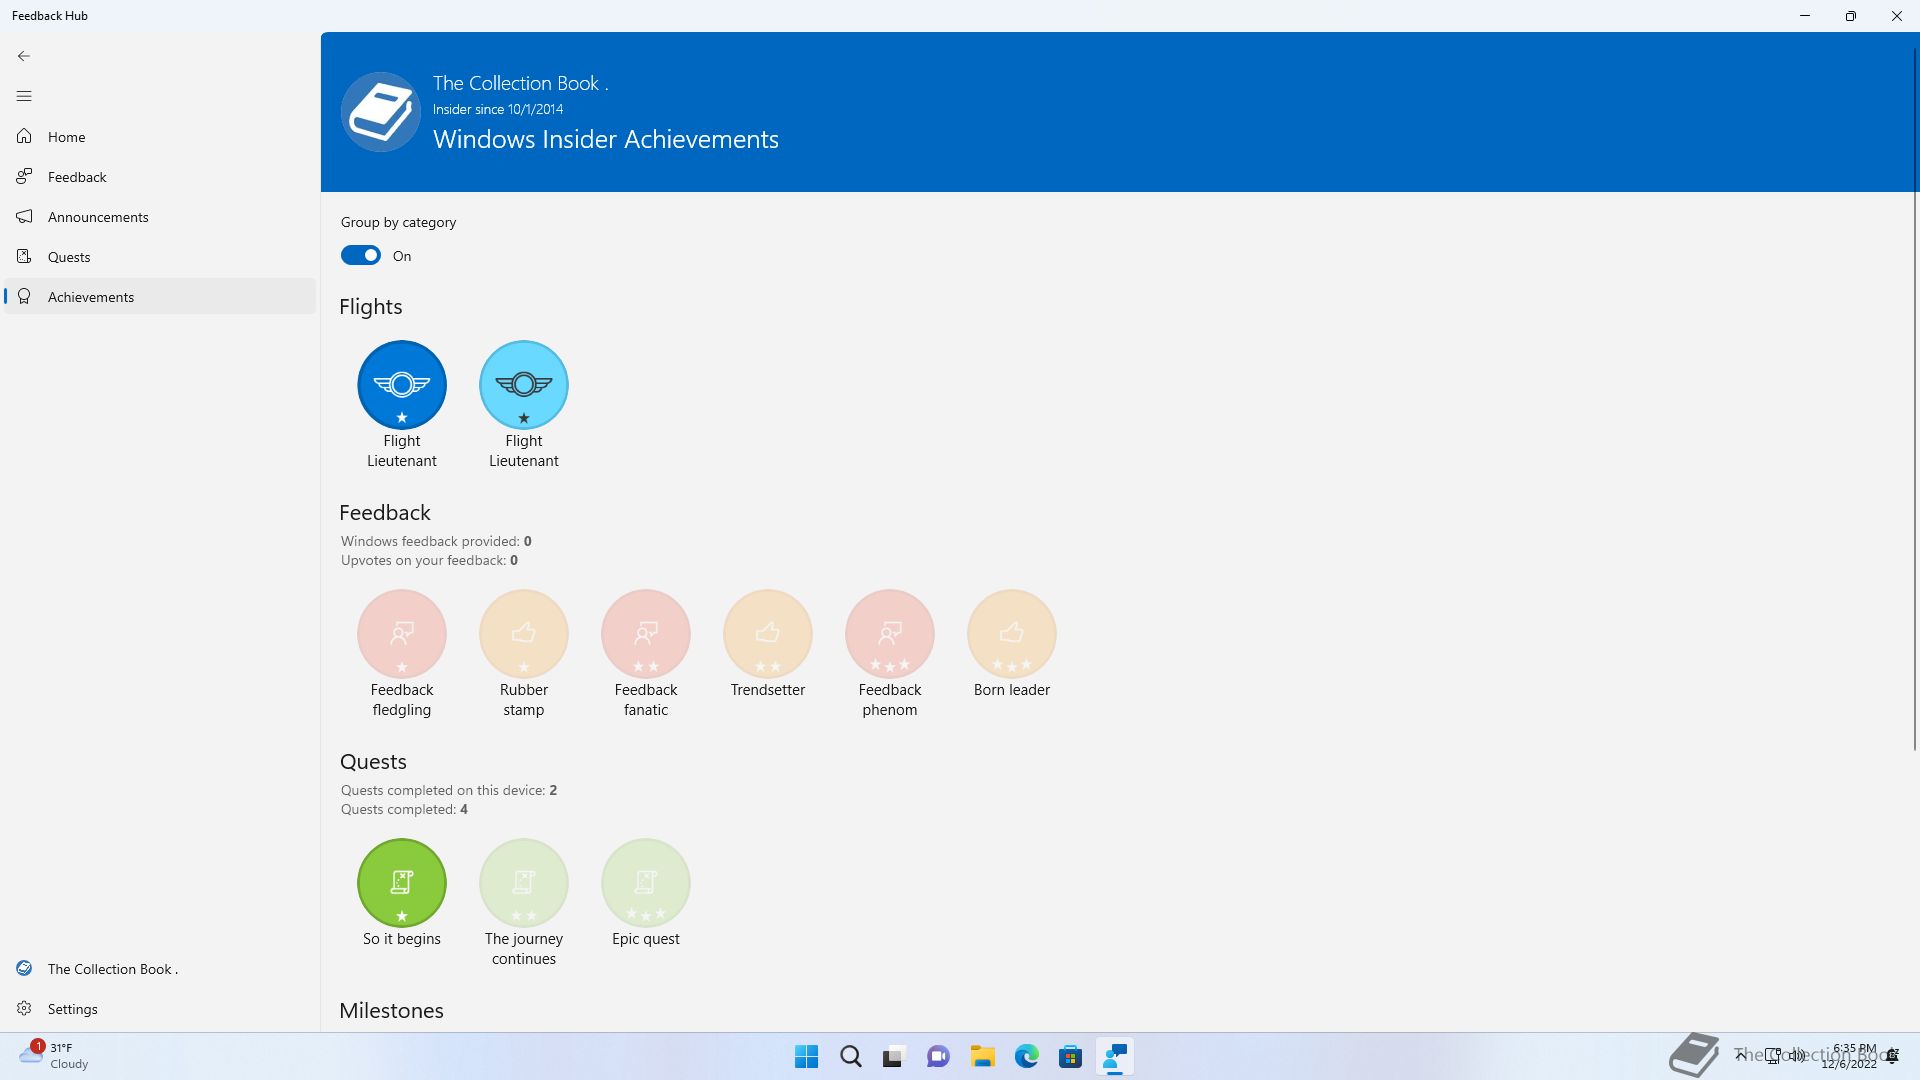Click the back arrow button
Screen dimensions: 1920x1080
24,56
